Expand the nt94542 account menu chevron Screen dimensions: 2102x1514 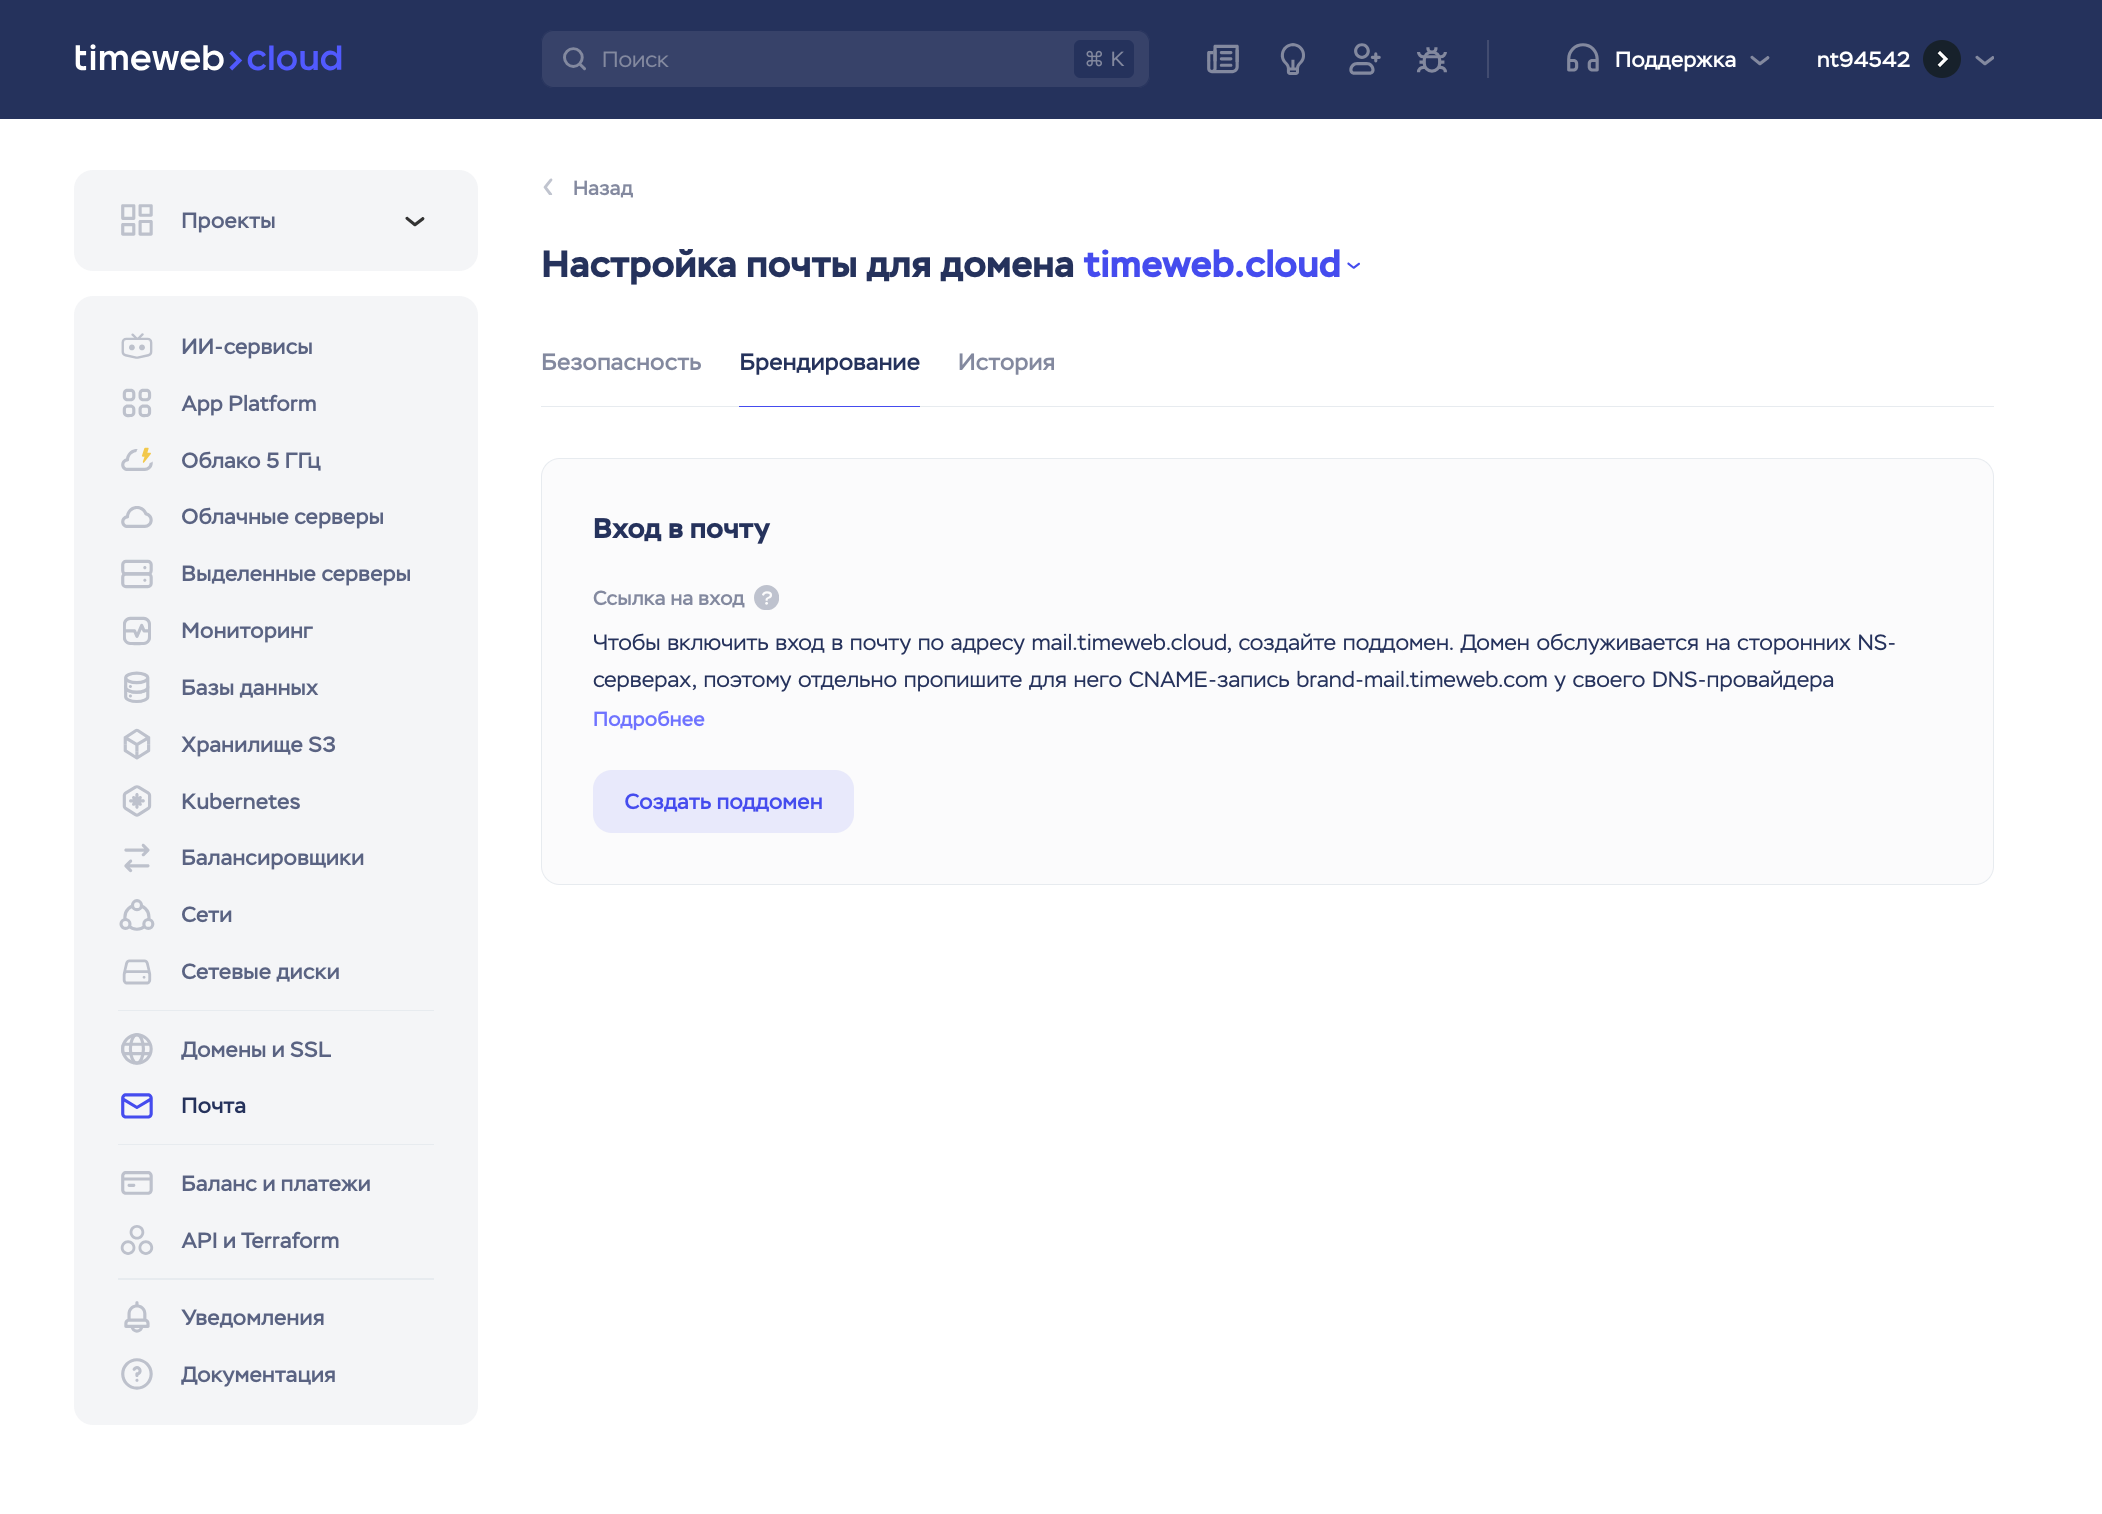coord(1985,60)
